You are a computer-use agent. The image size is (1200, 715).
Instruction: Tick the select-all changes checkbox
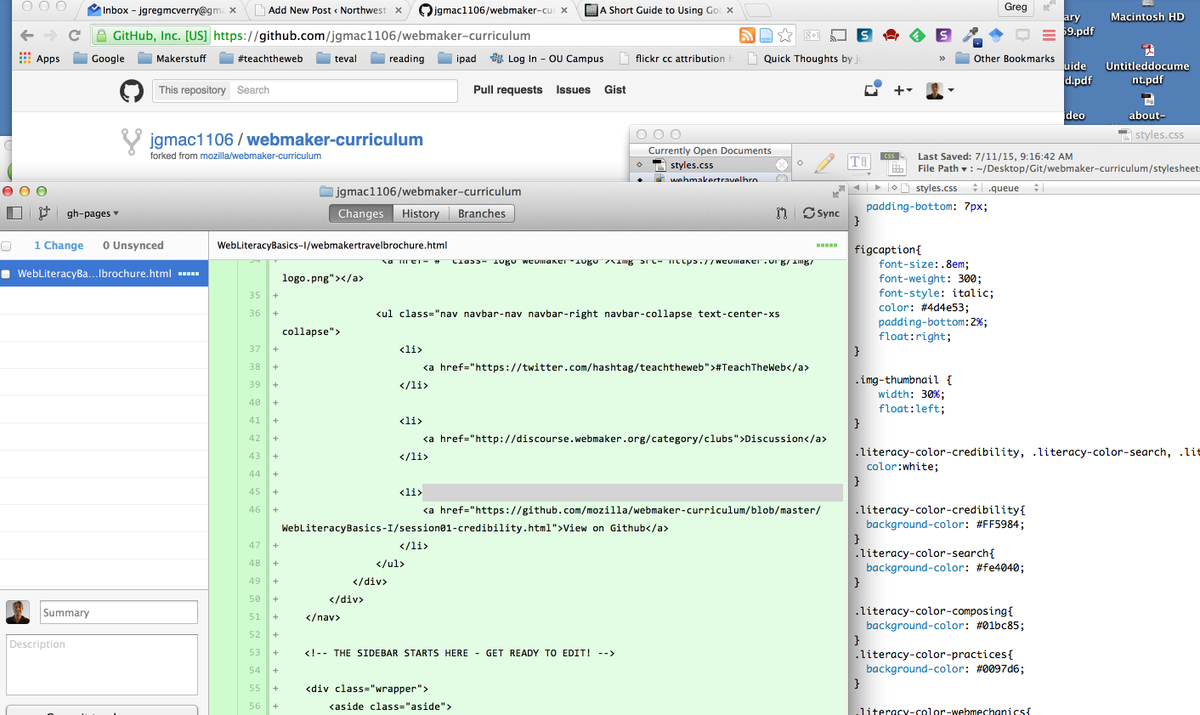(x=7, y=245)
